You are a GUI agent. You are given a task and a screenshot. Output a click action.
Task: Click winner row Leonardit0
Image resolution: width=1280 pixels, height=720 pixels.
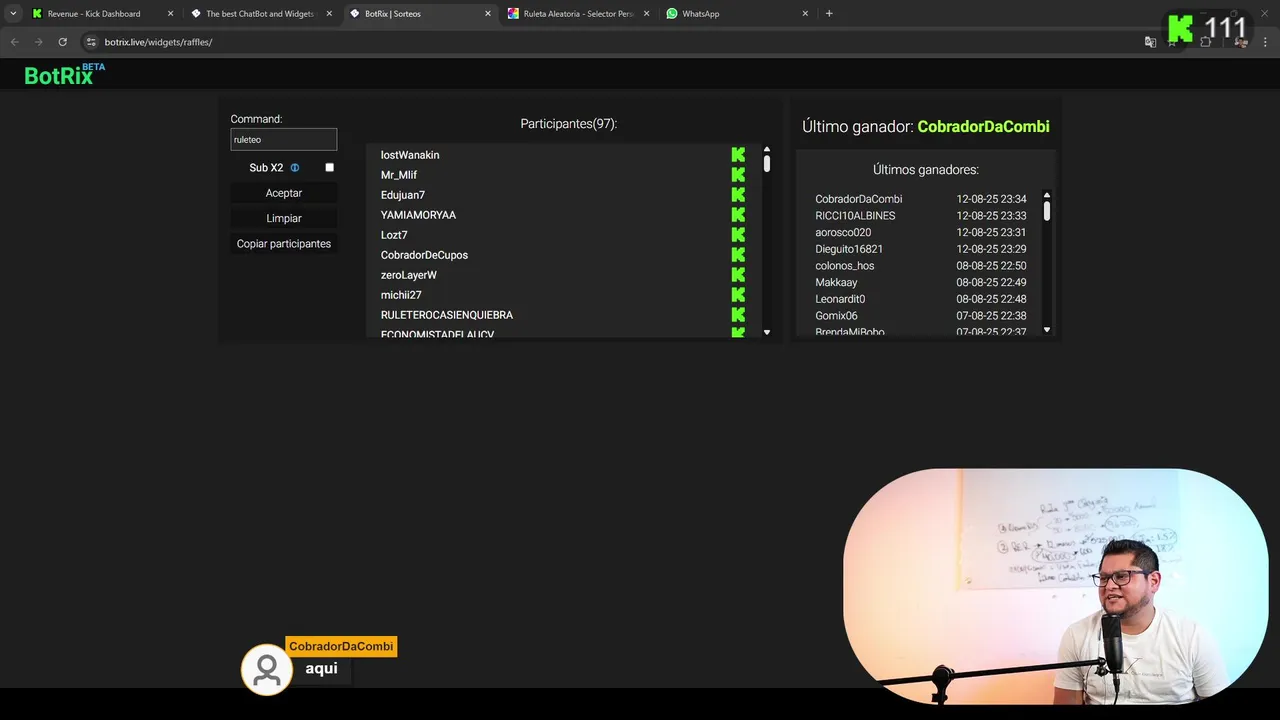pyautogui.click(x=921, y=299)
